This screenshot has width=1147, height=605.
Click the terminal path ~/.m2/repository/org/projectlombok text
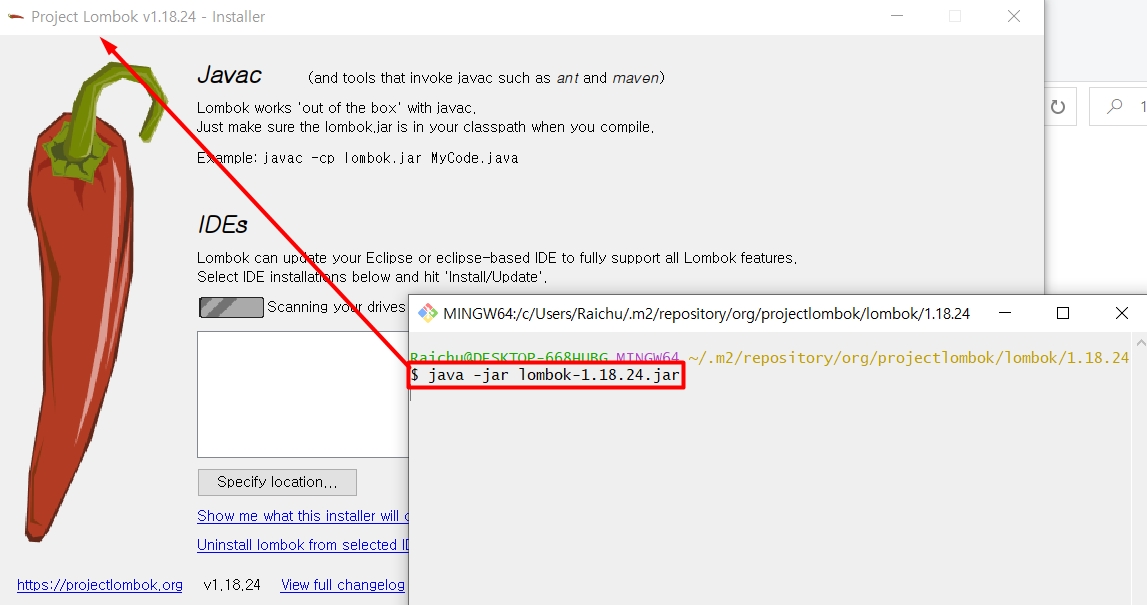tap(909, 358)
